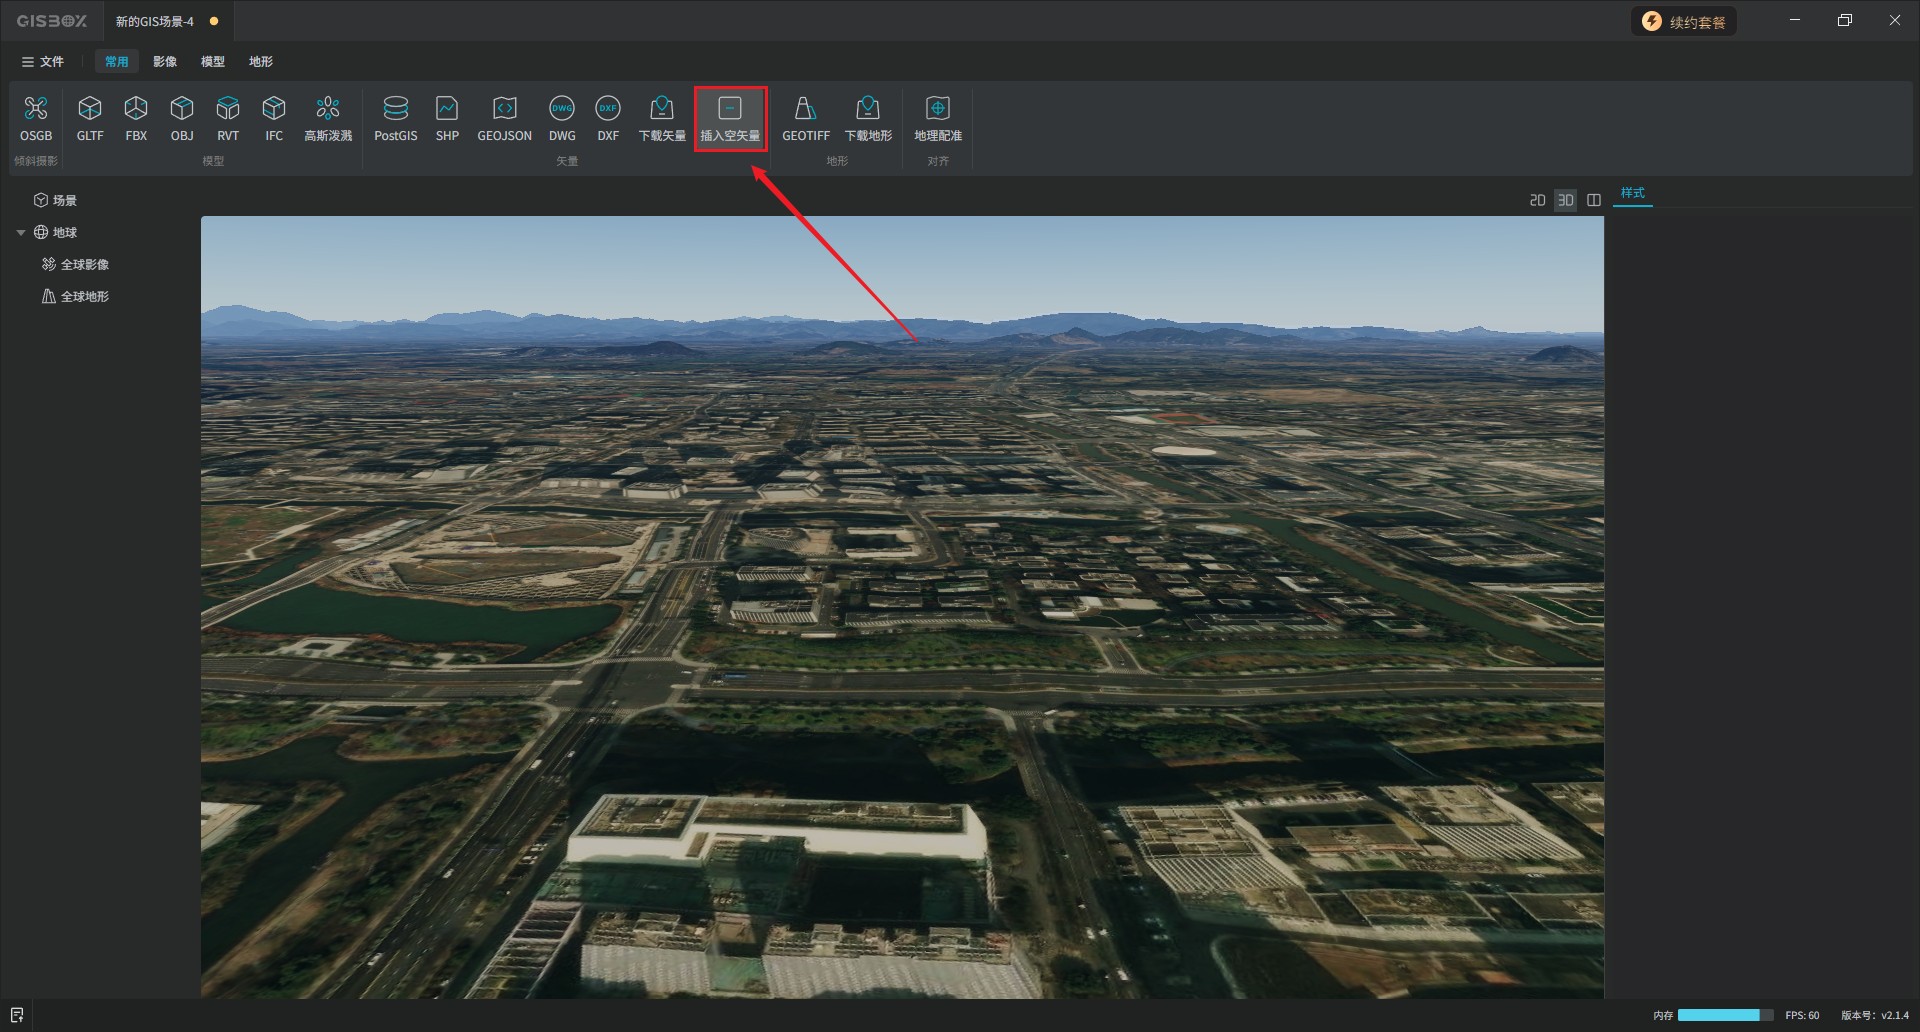
Task: Select the GLTF model import icon
Action: pos(90,118)
